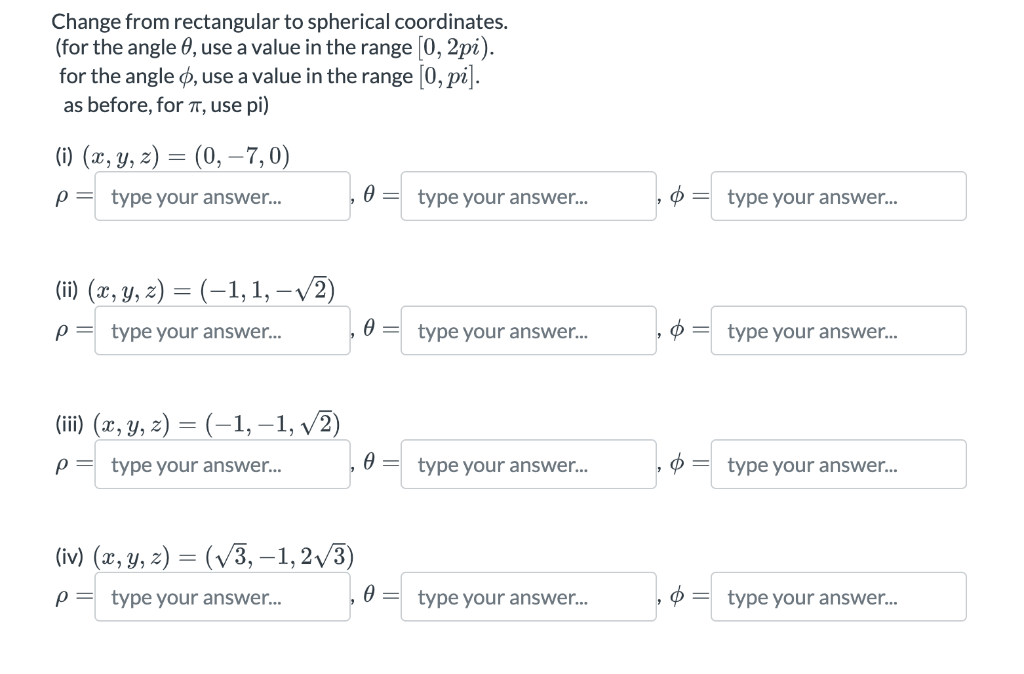Viewport: 1024px width, 674px height.
Task: Focus the theta input for part (ii)
Action: pyautogui.click(x=529, y=330)
